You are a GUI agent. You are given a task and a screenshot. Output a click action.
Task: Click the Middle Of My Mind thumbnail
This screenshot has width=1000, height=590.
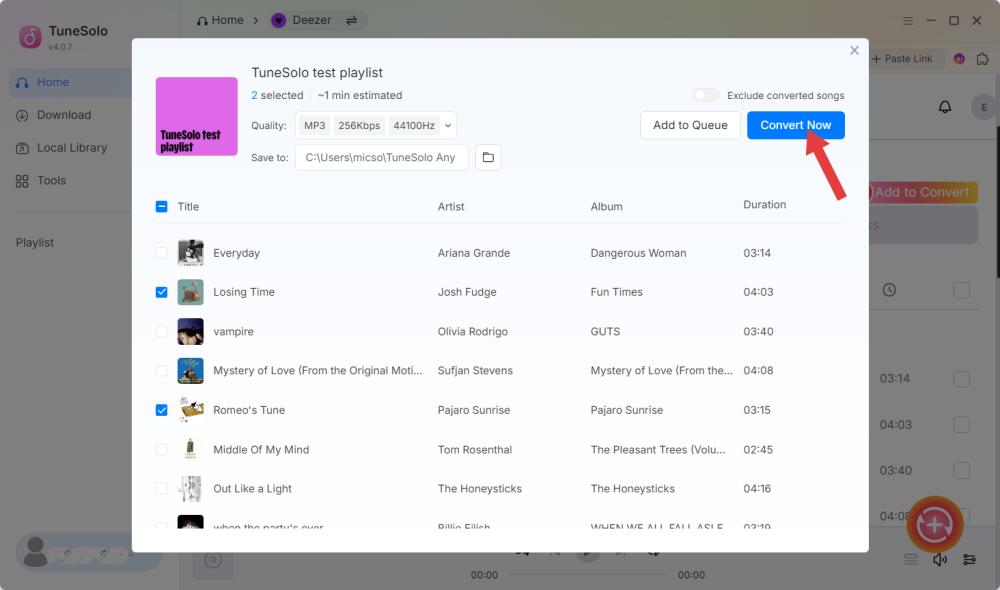[190, 450]
